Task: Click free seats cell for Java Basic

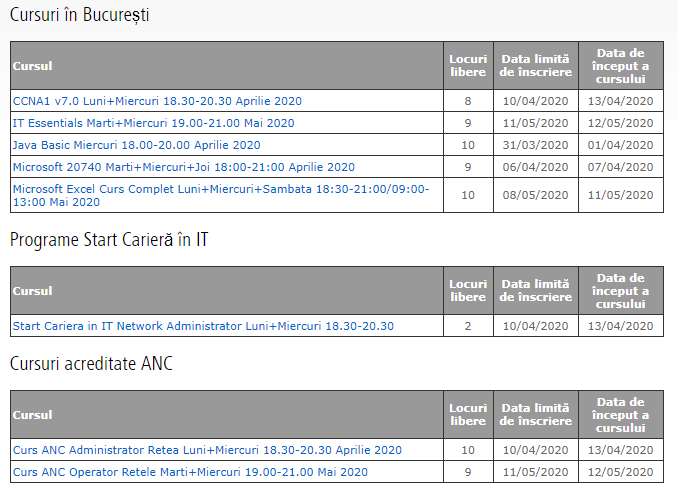Action: (468, 145)
